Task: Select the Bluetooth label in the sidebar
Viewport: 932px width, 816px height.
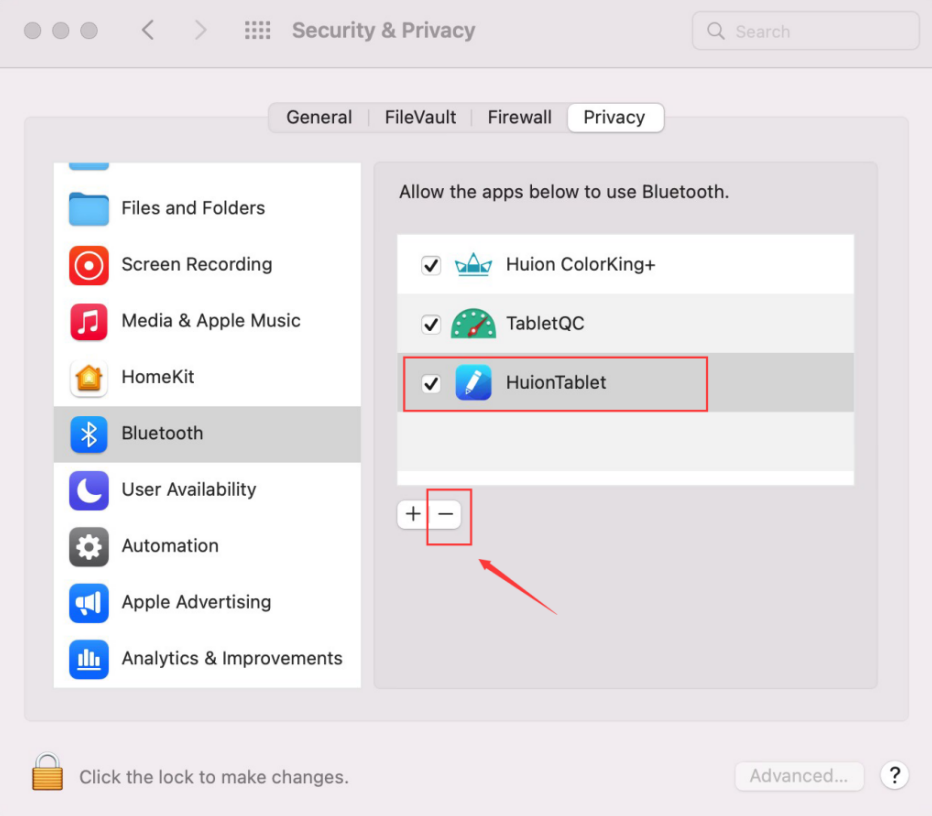Action: (162, 433)
